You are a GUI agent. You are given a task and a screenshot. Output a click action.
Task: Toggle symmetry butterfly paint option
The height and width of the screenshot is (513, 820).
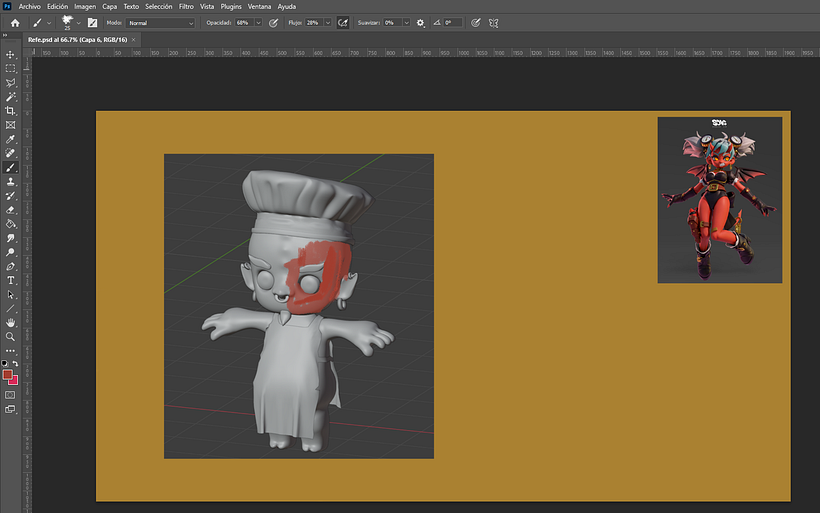(493, 22)
